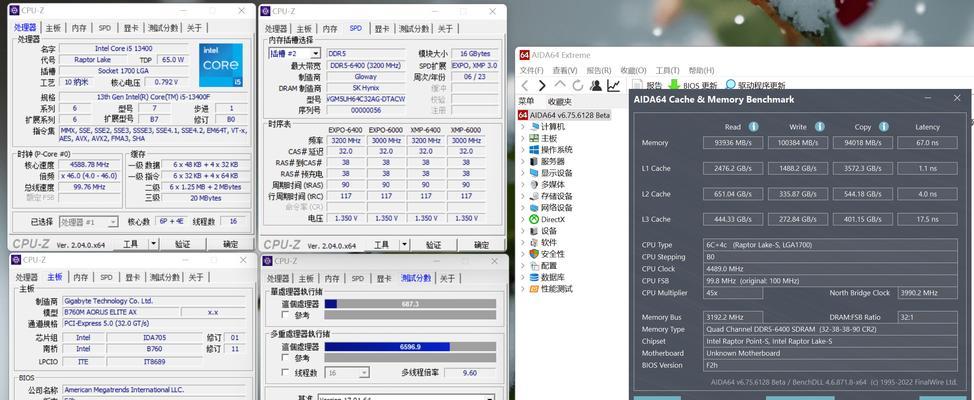Select the 数据库 icon in tree

534,277
